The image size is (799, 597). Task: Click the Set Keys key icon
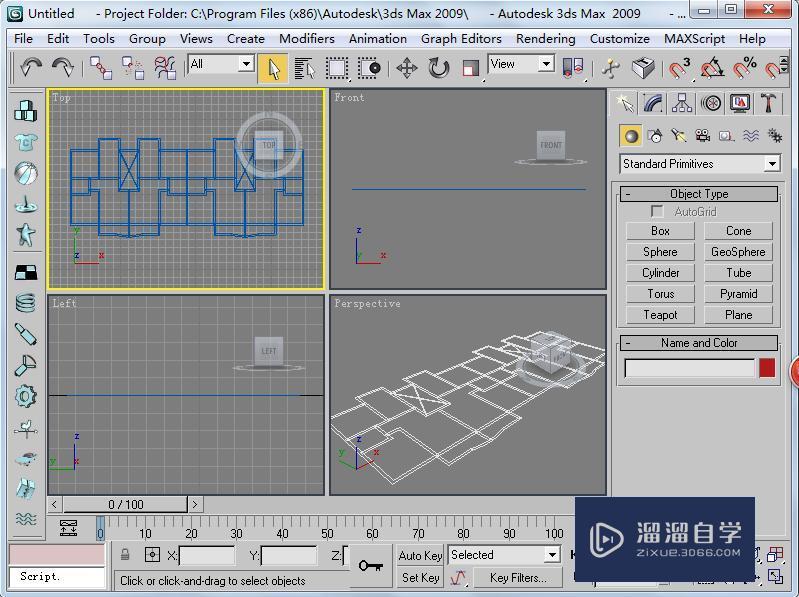point(370,565)
